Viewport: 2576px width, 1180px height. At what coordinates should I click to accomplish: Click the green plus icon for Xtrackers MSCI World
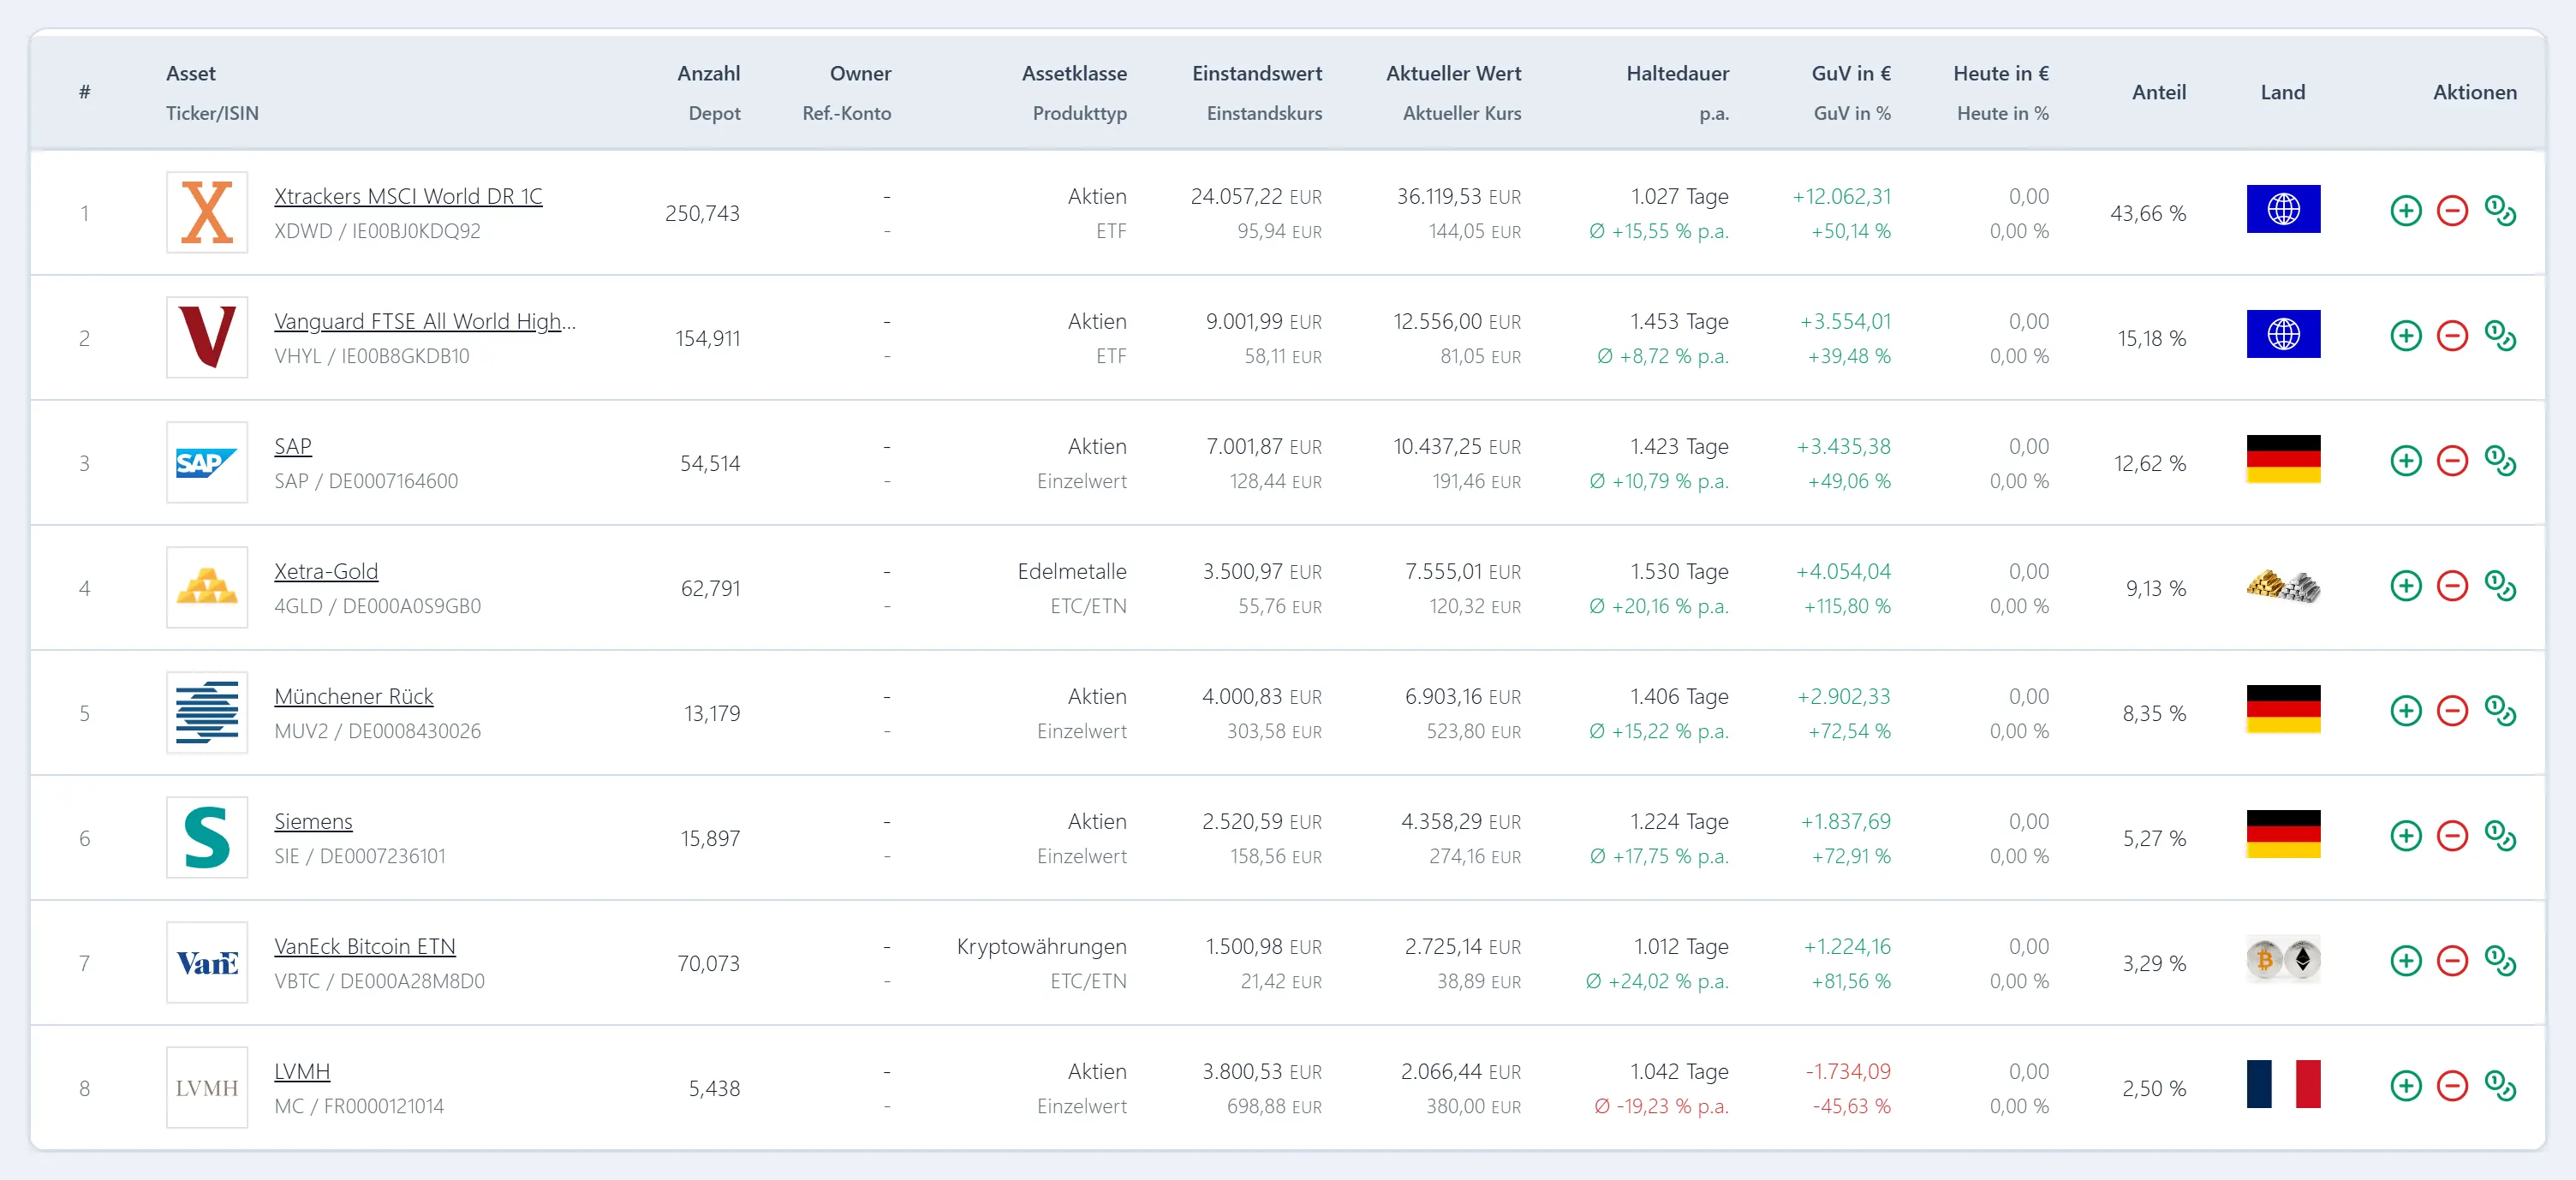2406,211
